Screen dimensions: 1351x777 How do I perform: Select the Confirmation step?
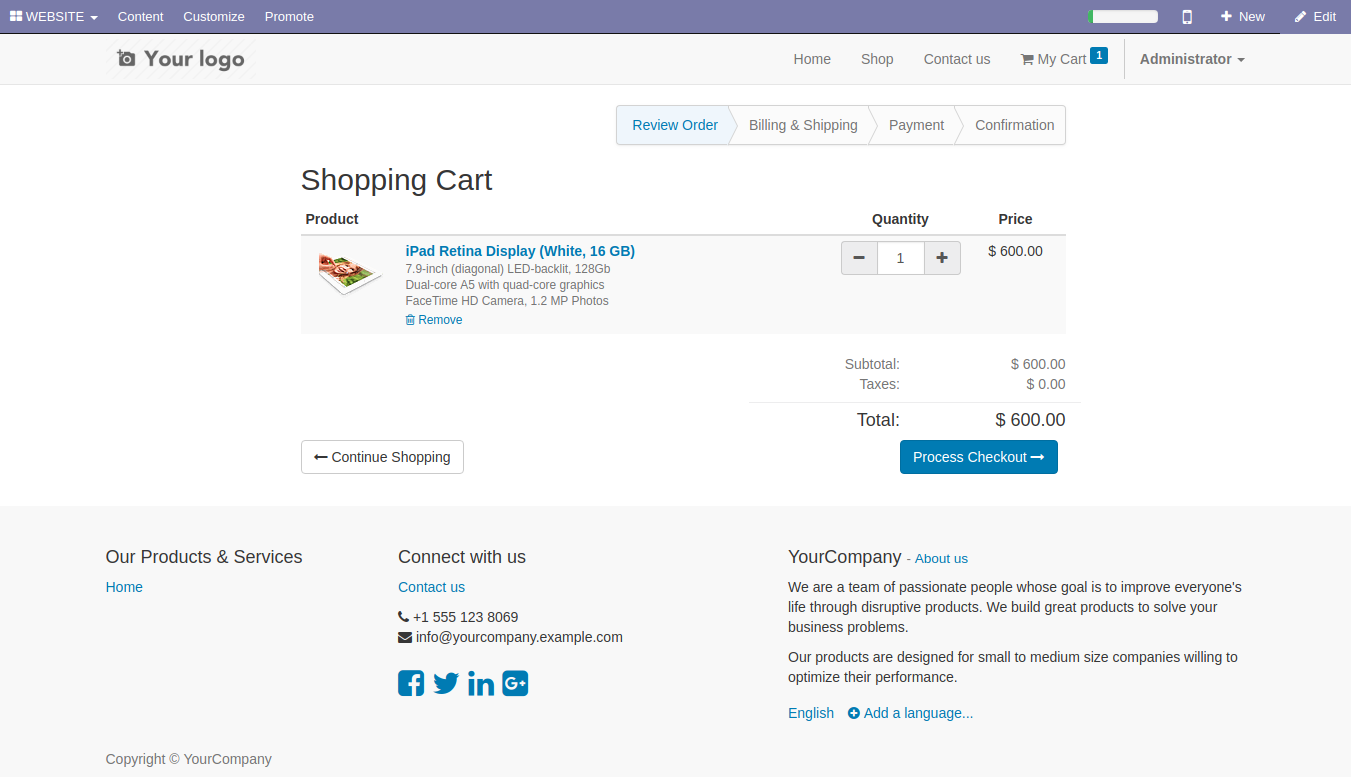[1014, 125]
